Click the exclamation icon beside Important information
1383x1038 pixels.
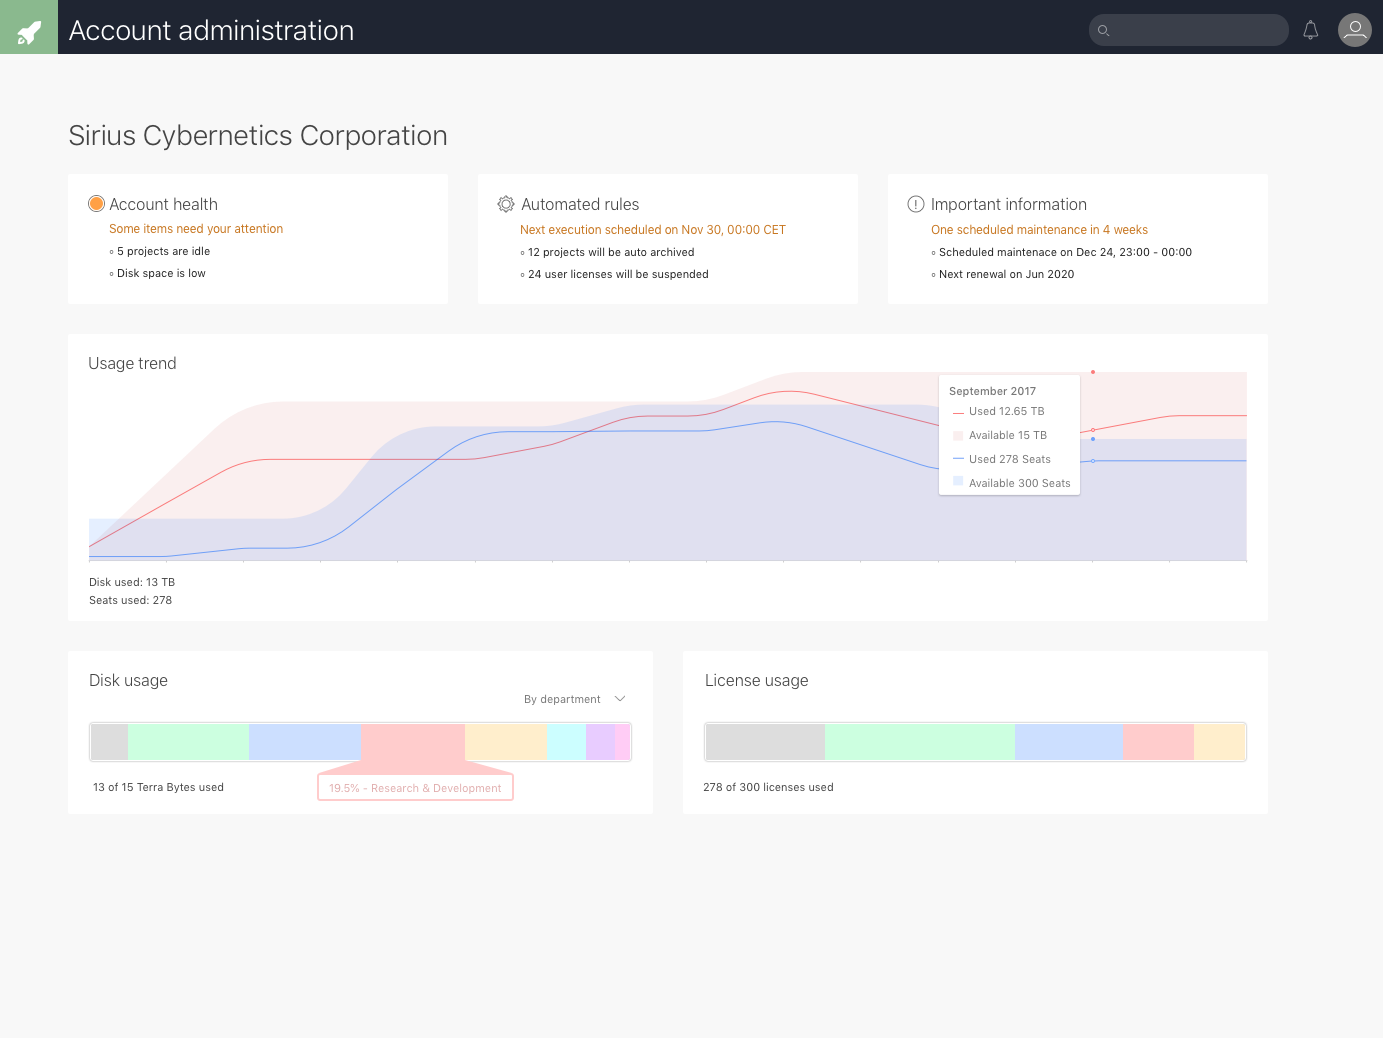[x=915, y=203]
